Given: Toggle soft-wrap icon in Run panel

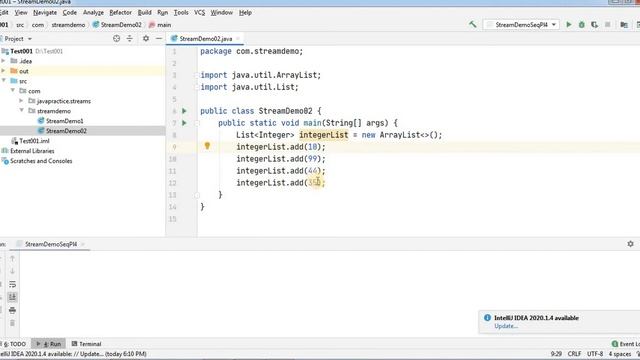Looking at the screenshot, I should 12,284.
